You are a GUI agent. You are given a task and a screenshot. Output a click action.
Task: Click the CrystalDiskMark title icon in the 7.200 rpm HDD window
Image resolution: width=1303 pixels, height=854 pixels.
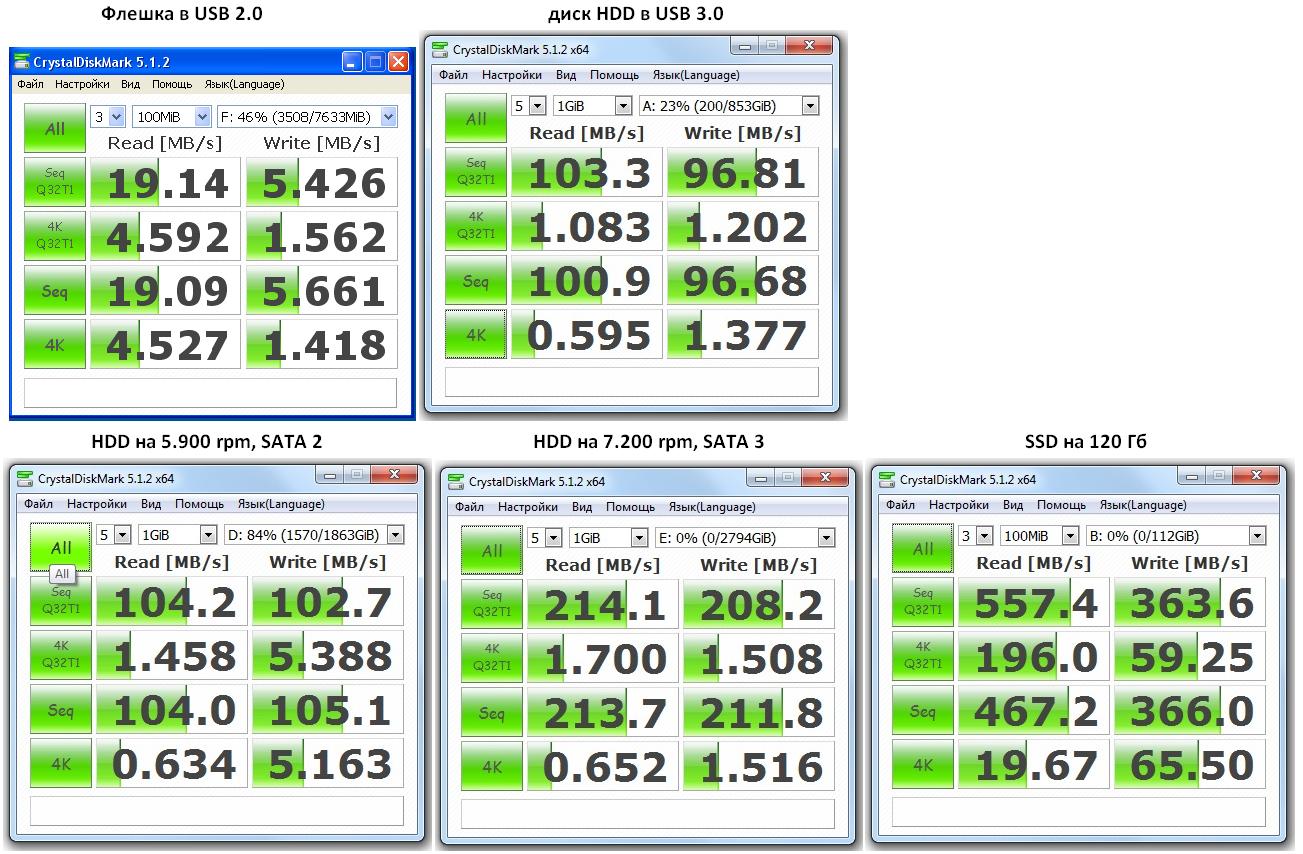[x=456, y=481]
